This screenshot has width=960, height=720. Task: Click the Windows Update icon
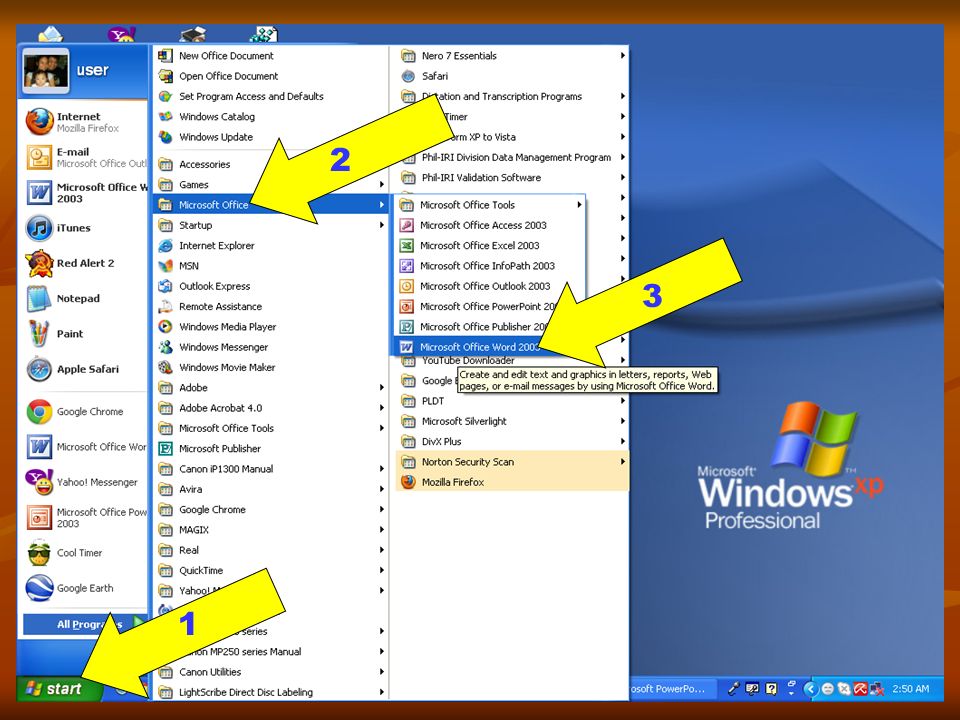coord(165,137)
